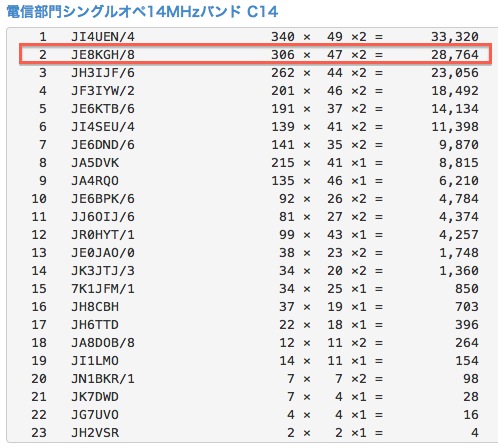
Task: Click callsign JH8CBH in row 16
Action: coord(95,306)
